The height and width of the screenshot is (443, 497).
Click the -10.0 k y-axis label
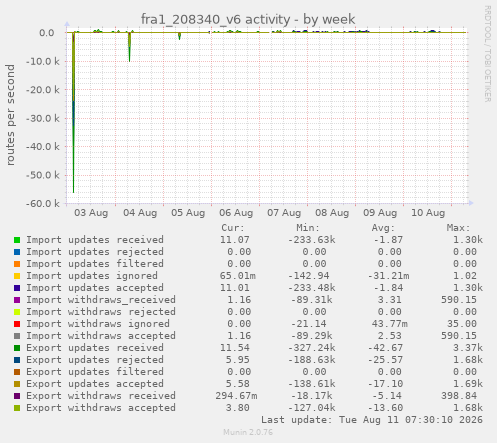tap(43, 62)
